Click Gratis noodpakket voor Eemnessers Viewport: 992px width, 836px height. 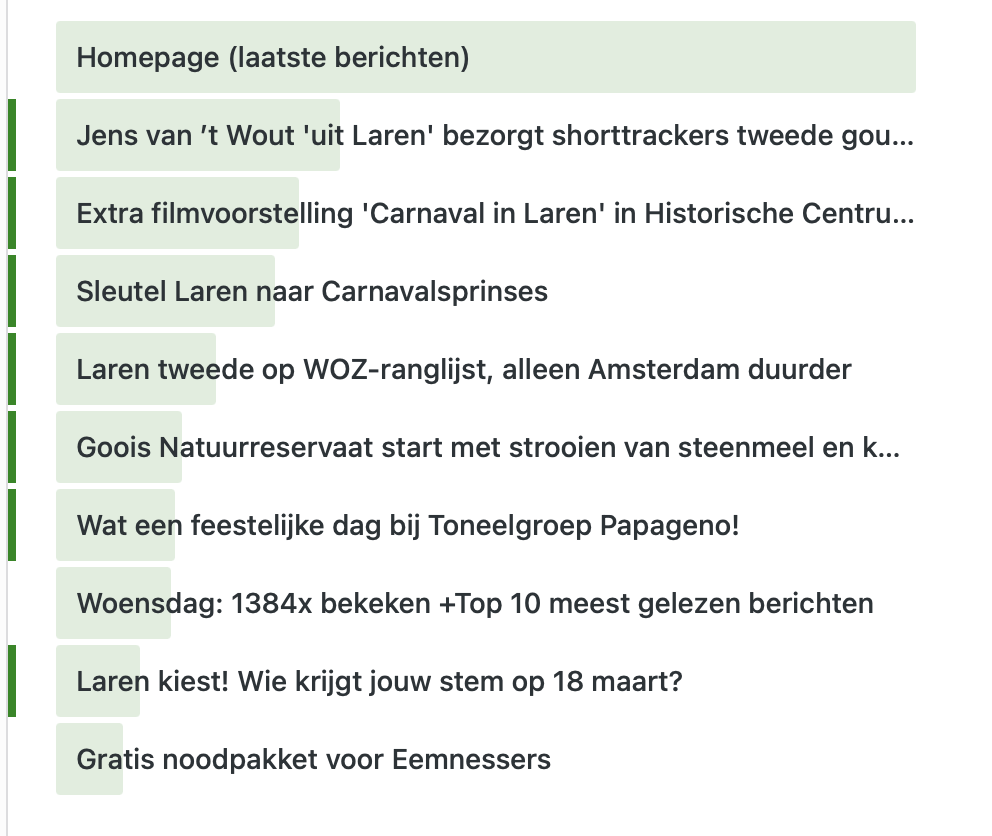[314, 759]
